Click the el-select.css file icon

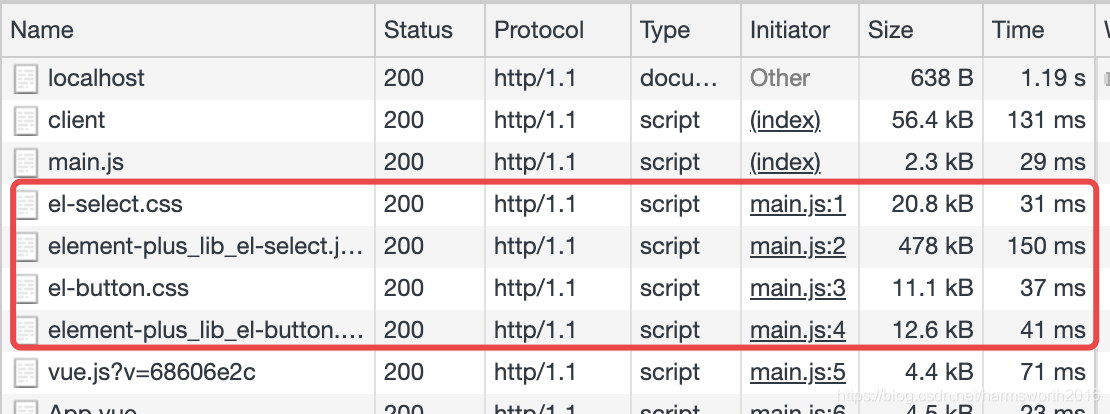pos(26,205)
